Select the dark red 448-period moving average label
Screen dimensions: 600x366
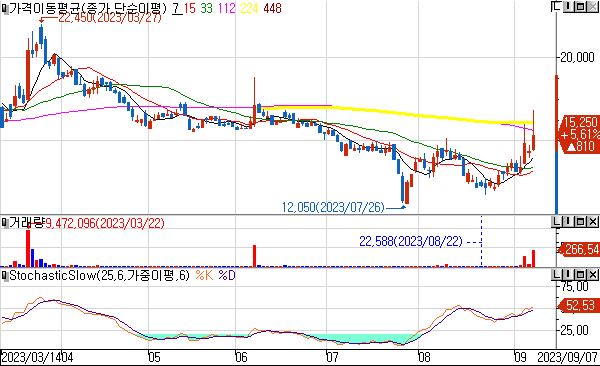[x=272, y=8]
